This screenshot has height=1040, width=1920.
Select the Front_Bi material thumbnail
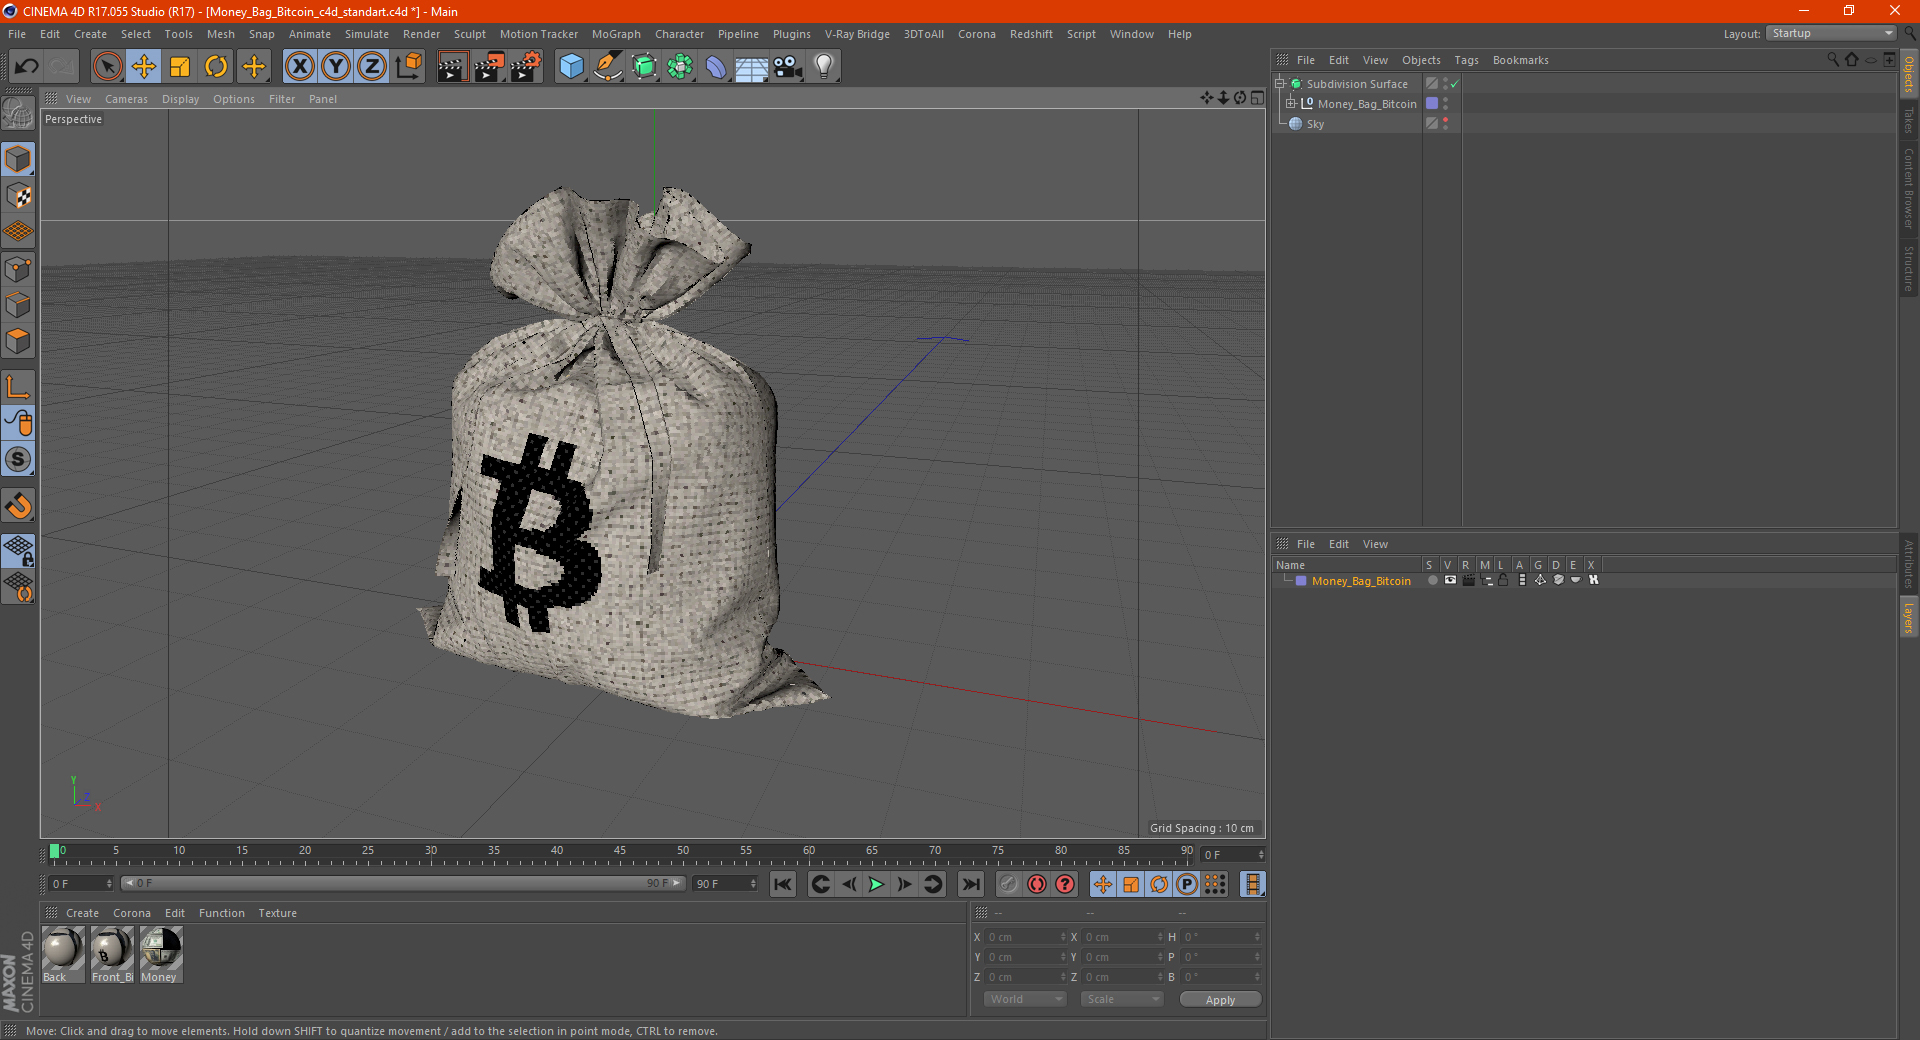click(x=111, y=955)
